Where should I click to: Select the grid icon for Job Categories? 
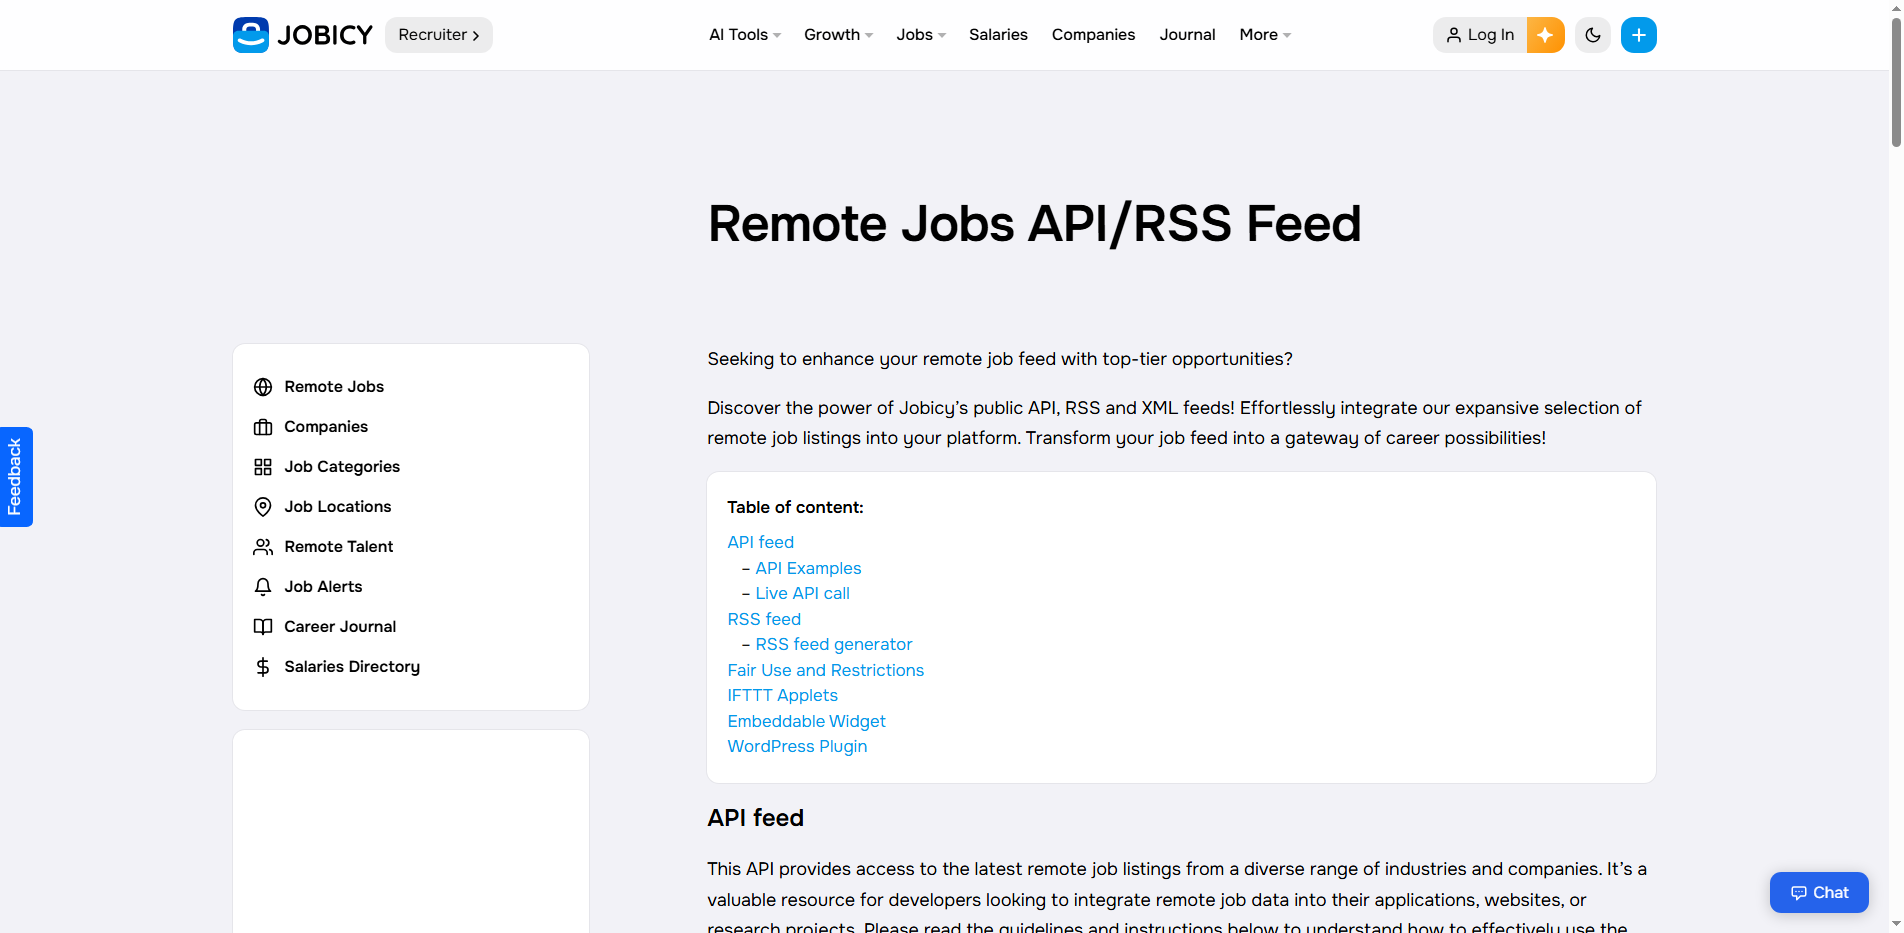click(263, 466)
